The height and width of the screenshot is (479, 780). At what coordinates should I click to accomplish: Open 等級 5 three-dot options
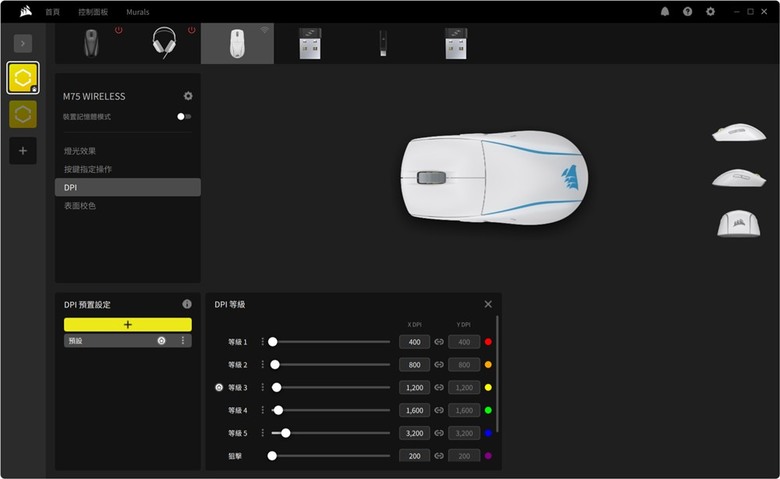262,433
